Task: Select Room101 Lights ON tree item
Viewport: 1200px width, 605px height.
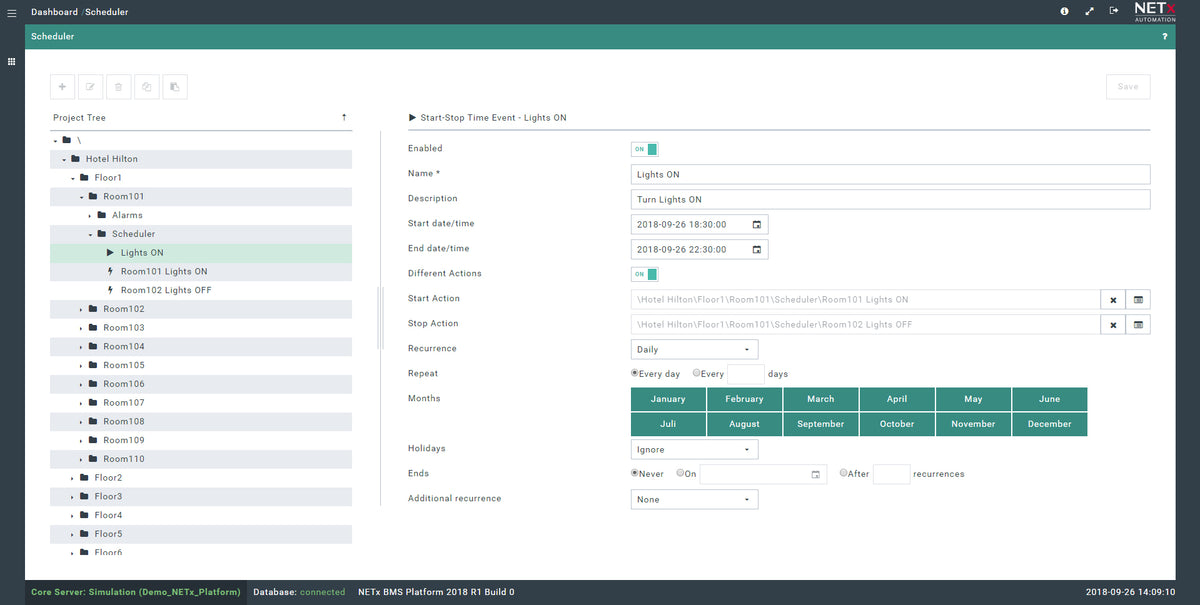Action: 164,271
